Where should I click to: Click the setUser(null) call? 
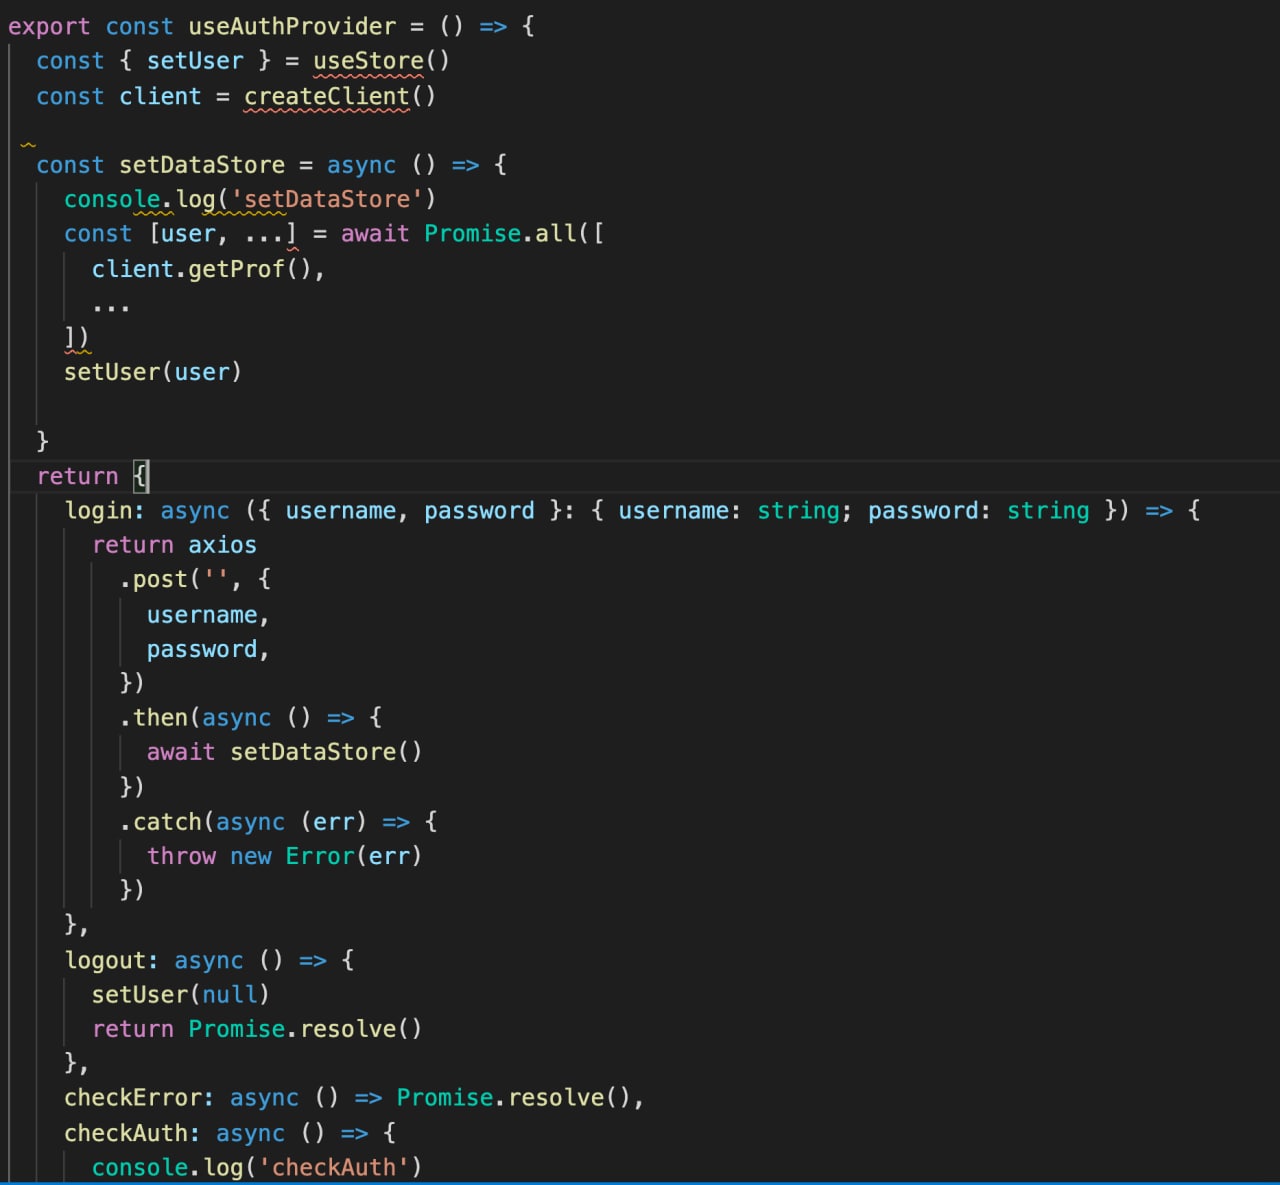(180, 995)
